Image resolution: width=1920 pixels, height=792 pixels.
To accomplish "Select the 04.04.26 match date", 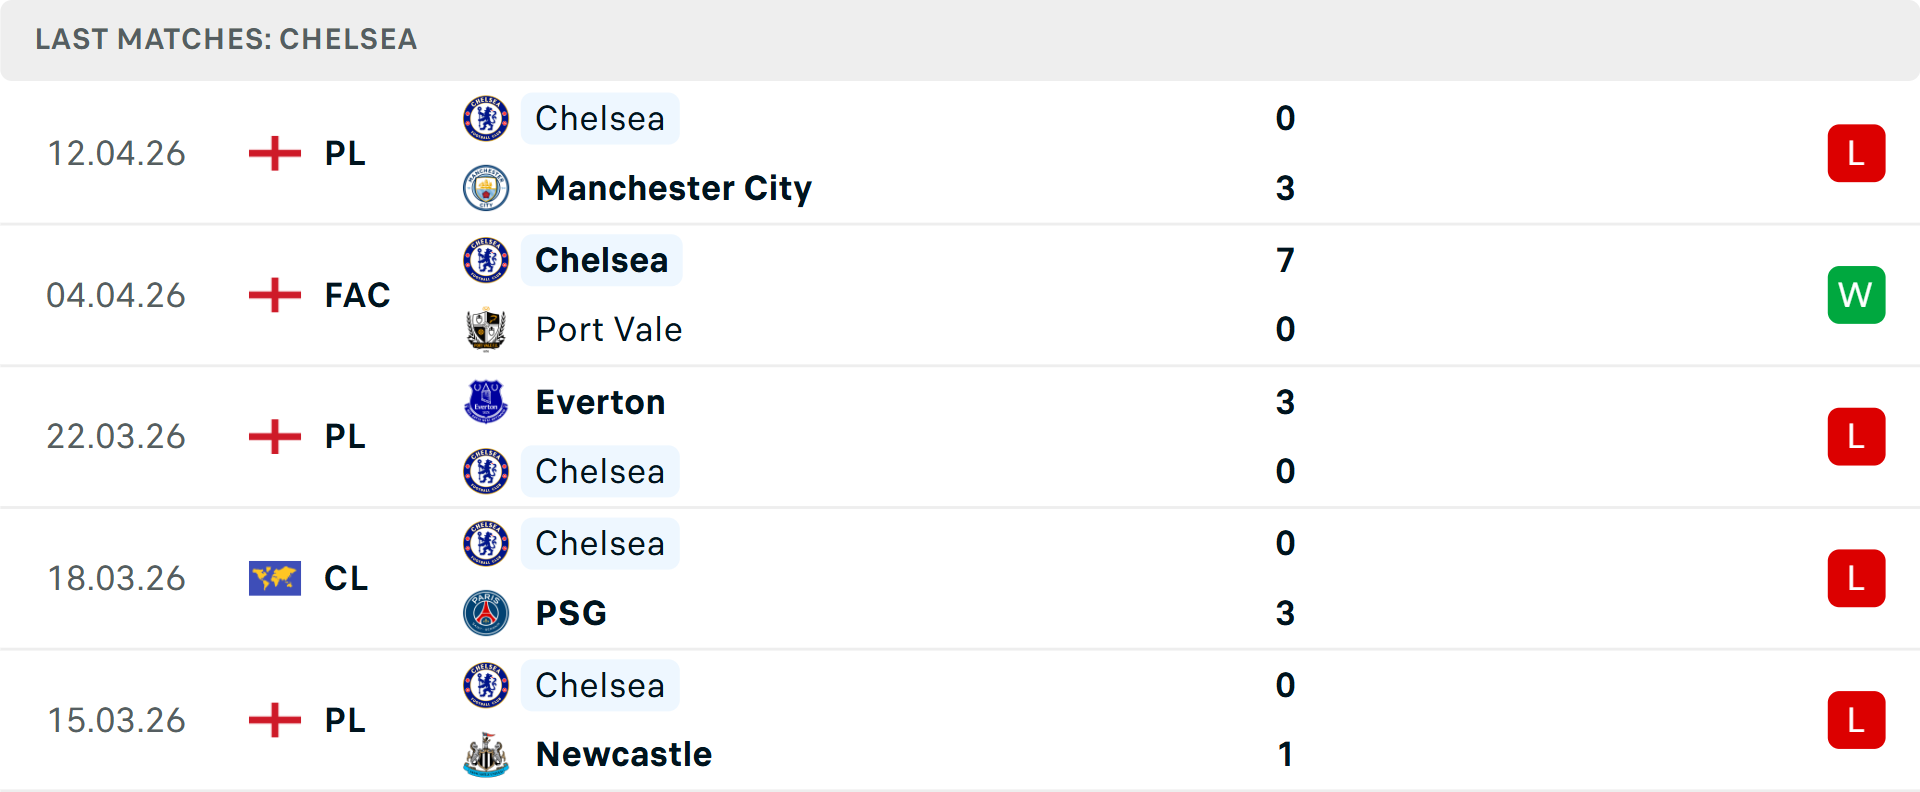I will (116, 295).
